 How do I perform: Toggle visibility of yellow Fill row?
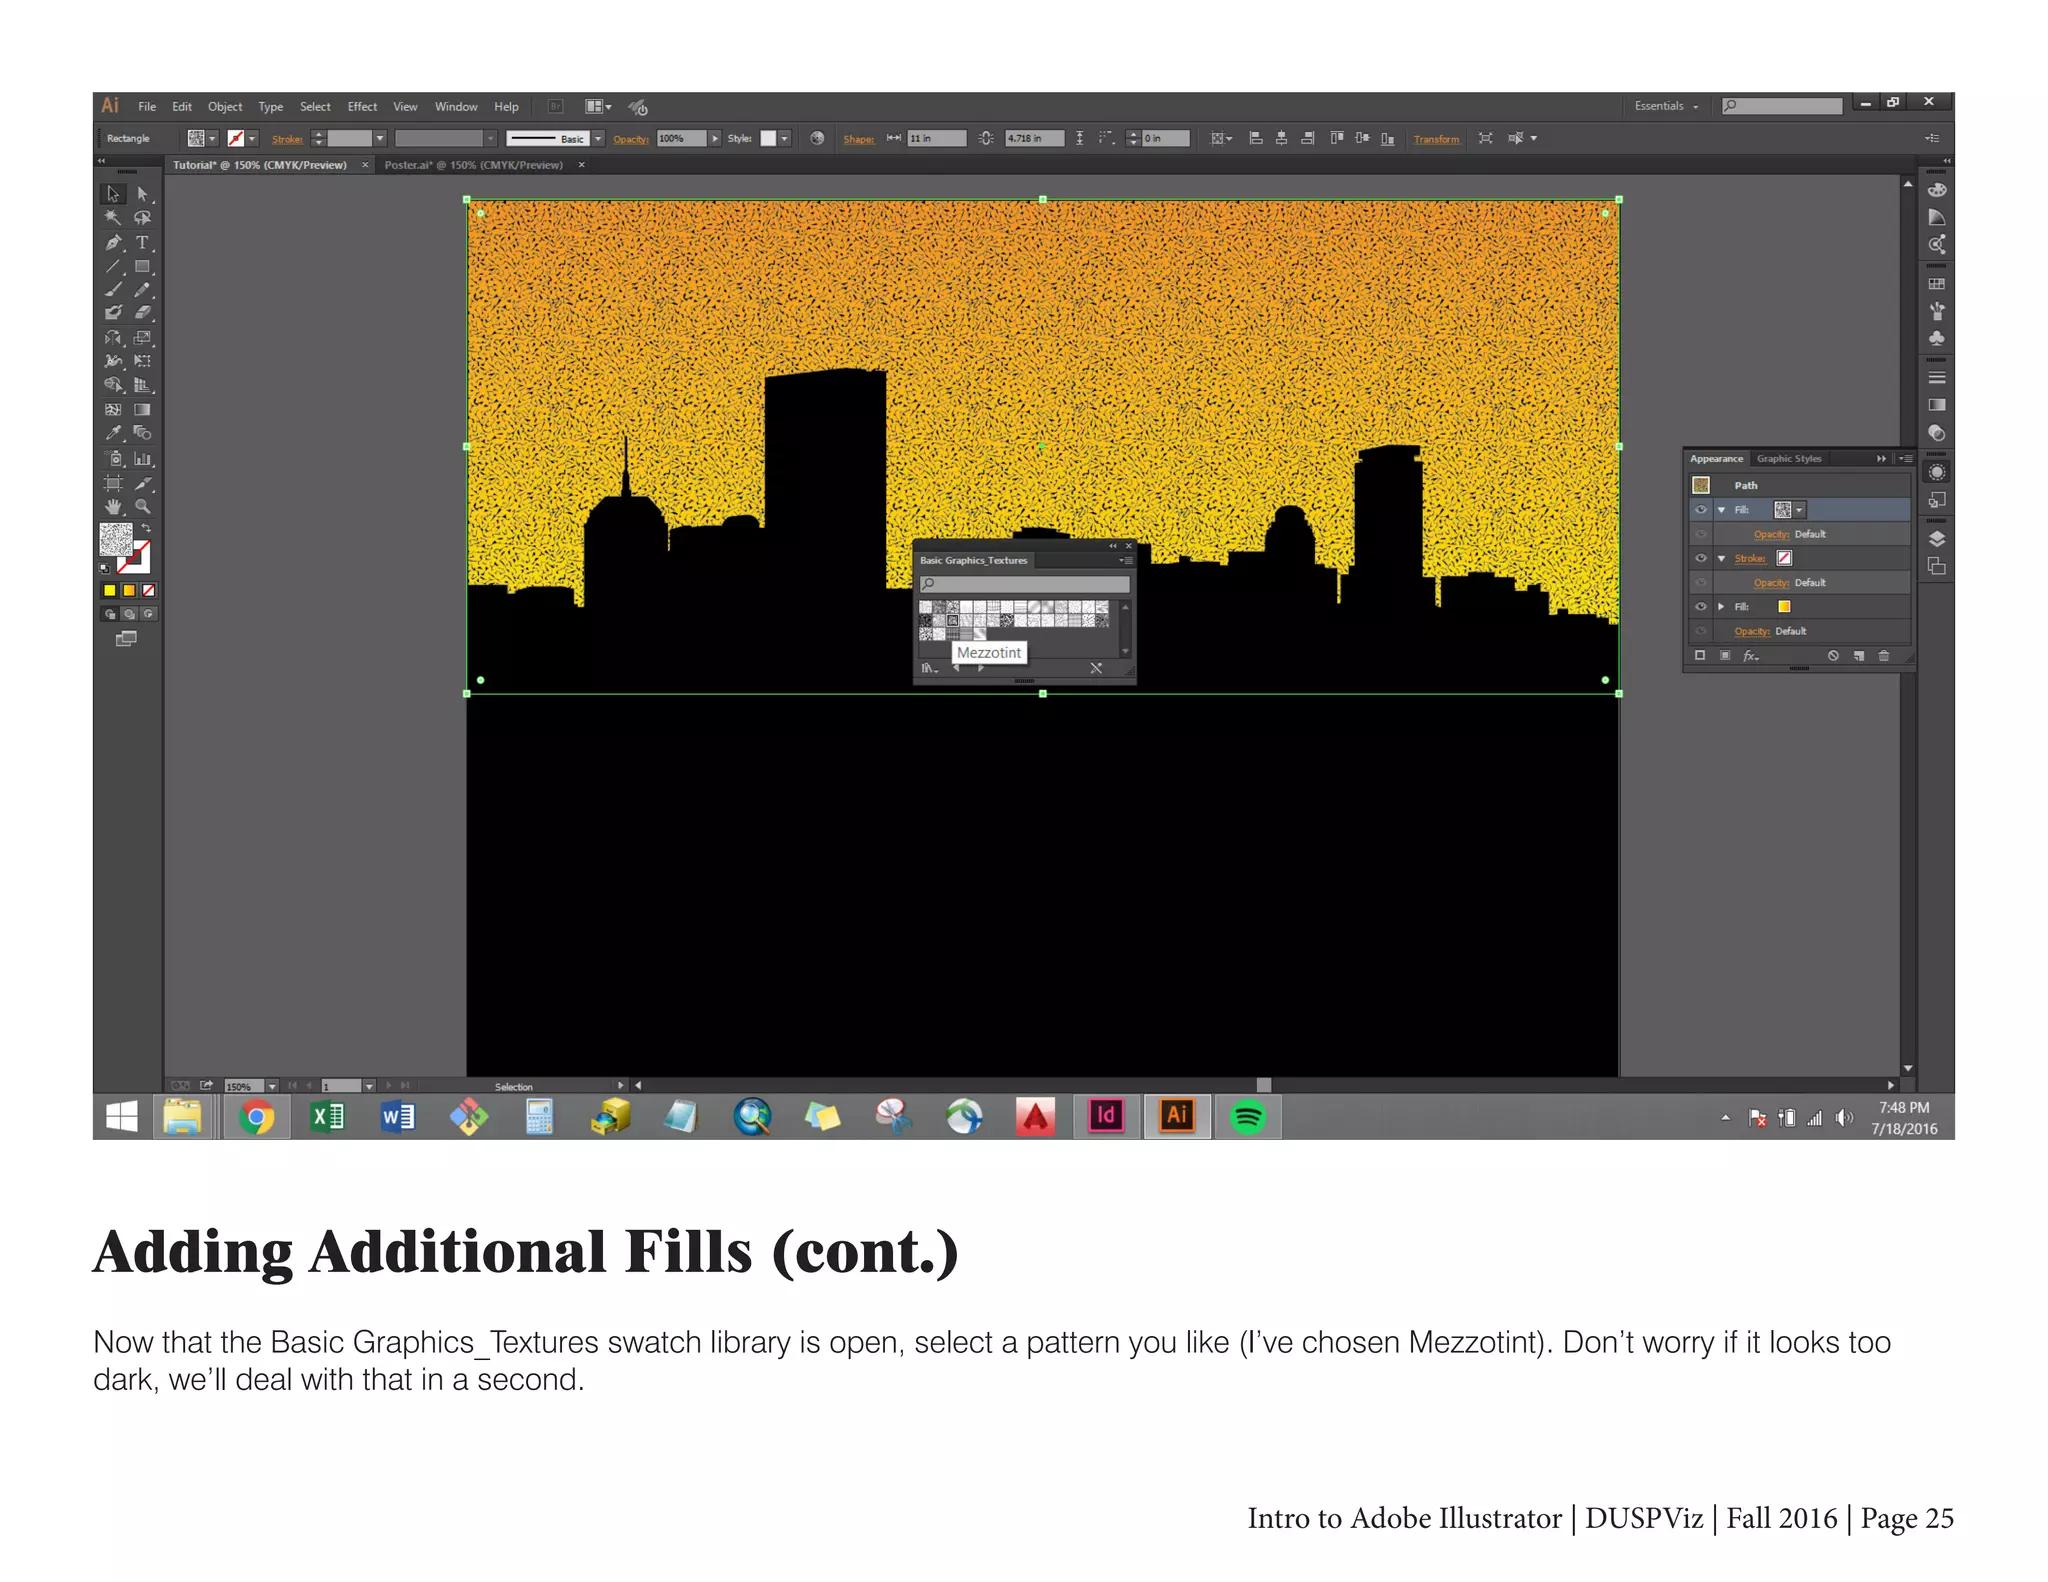point(1701,606)
